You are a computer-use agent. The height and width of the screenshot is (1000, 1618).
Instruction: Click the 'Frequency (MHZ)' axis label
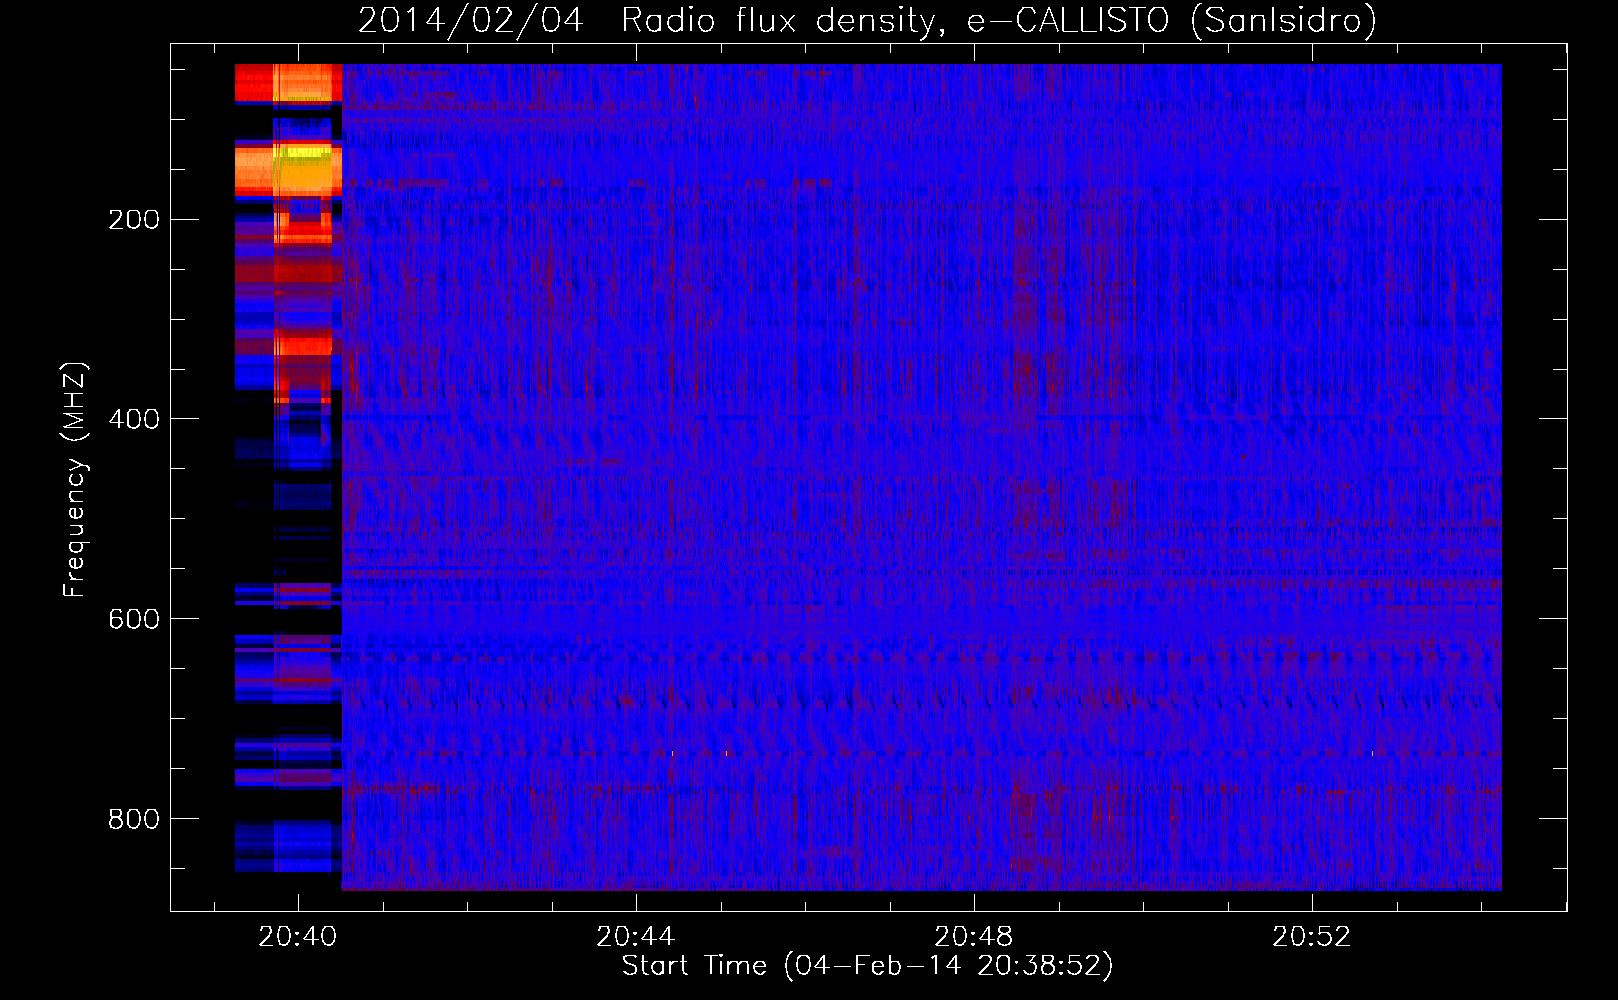click(x=74, y=480)
